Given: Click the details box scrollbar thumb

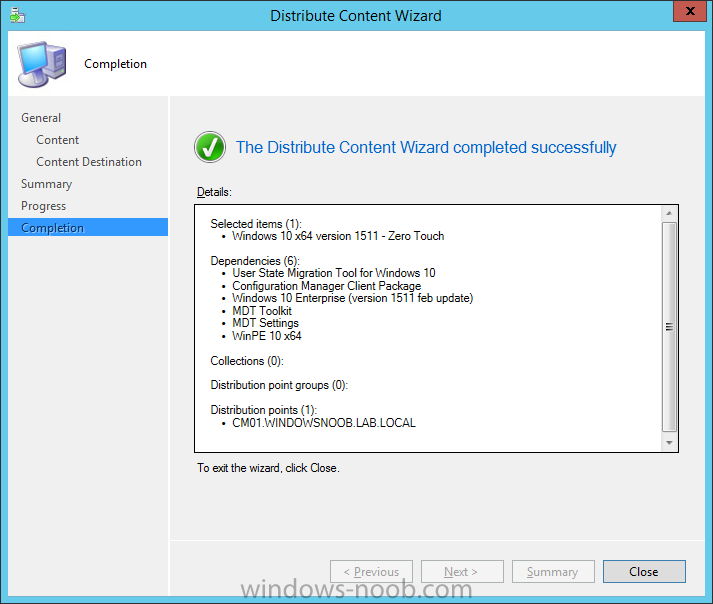Looking at the screenshot, I should pos(669,327).
